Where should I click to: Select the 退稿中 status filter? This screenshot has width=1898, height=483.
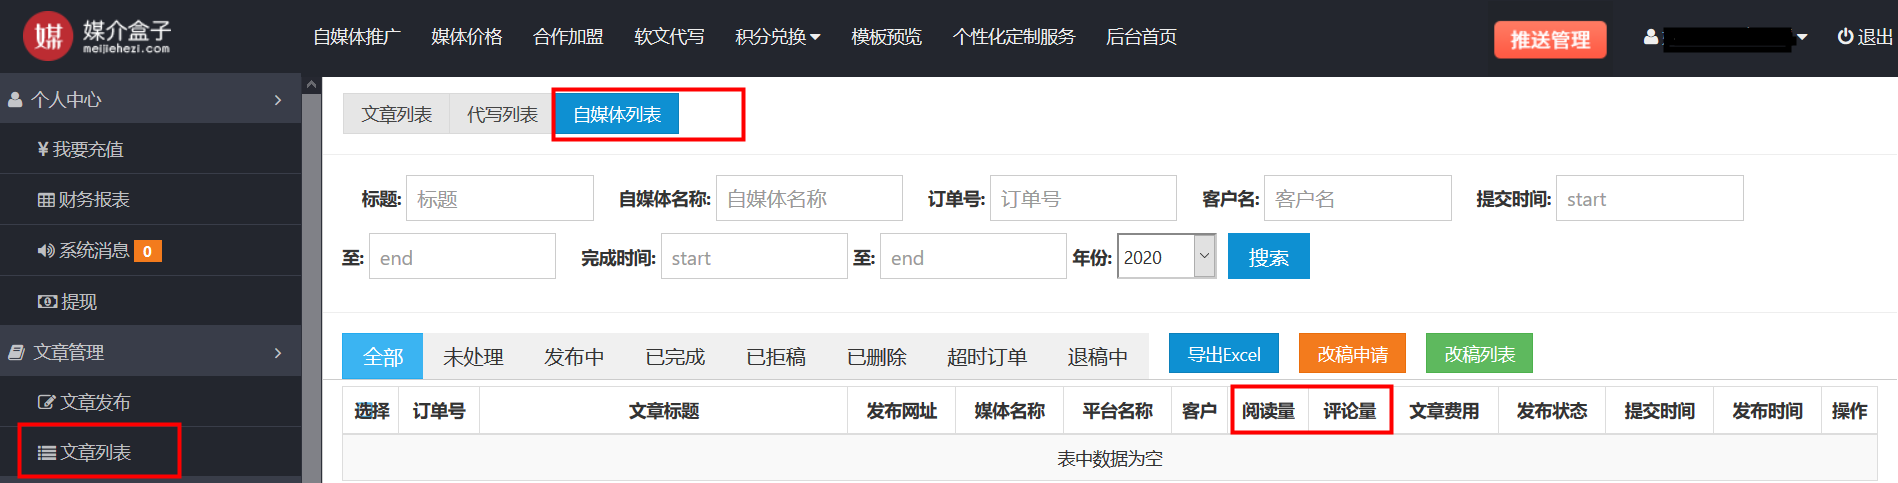tap(1097, 356)
